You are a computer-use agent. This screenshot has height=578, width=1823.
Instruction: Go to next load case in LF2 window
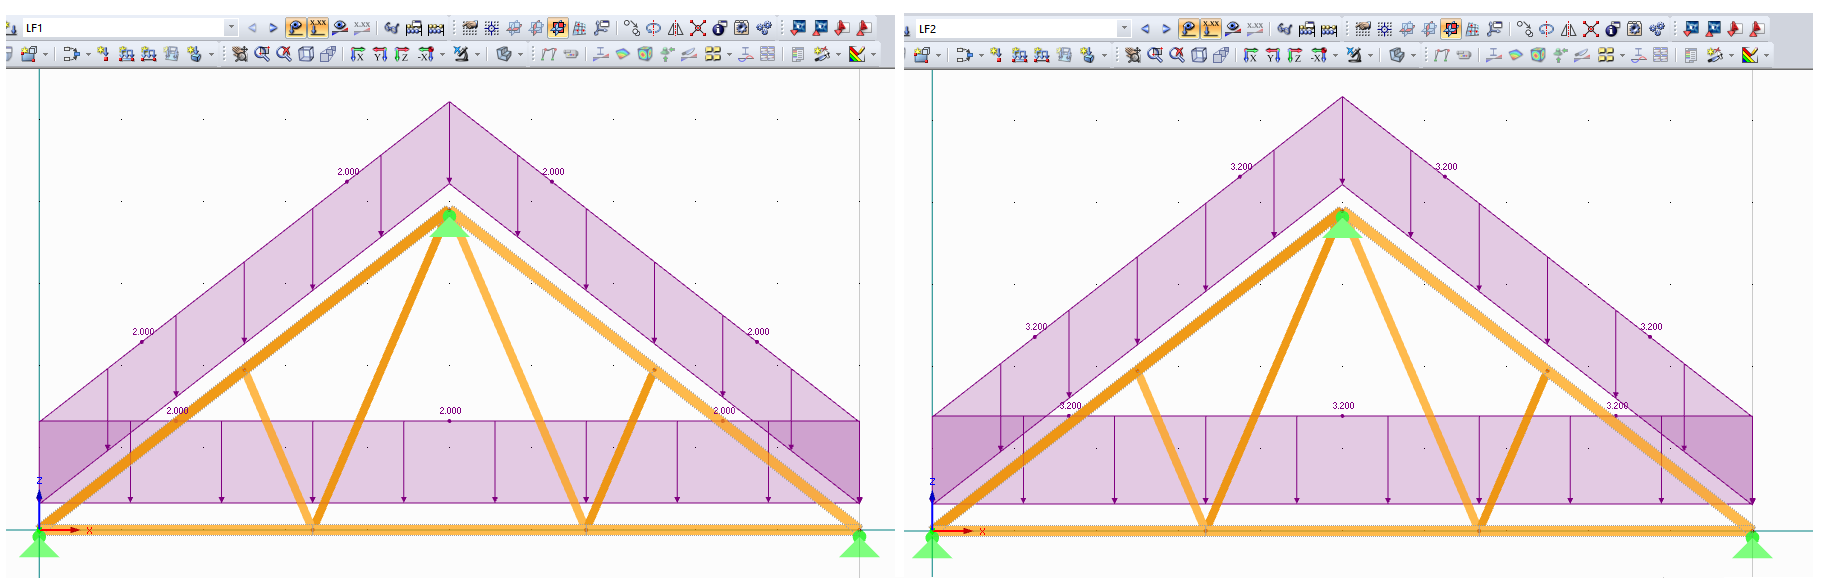[x=1166, y=27]
